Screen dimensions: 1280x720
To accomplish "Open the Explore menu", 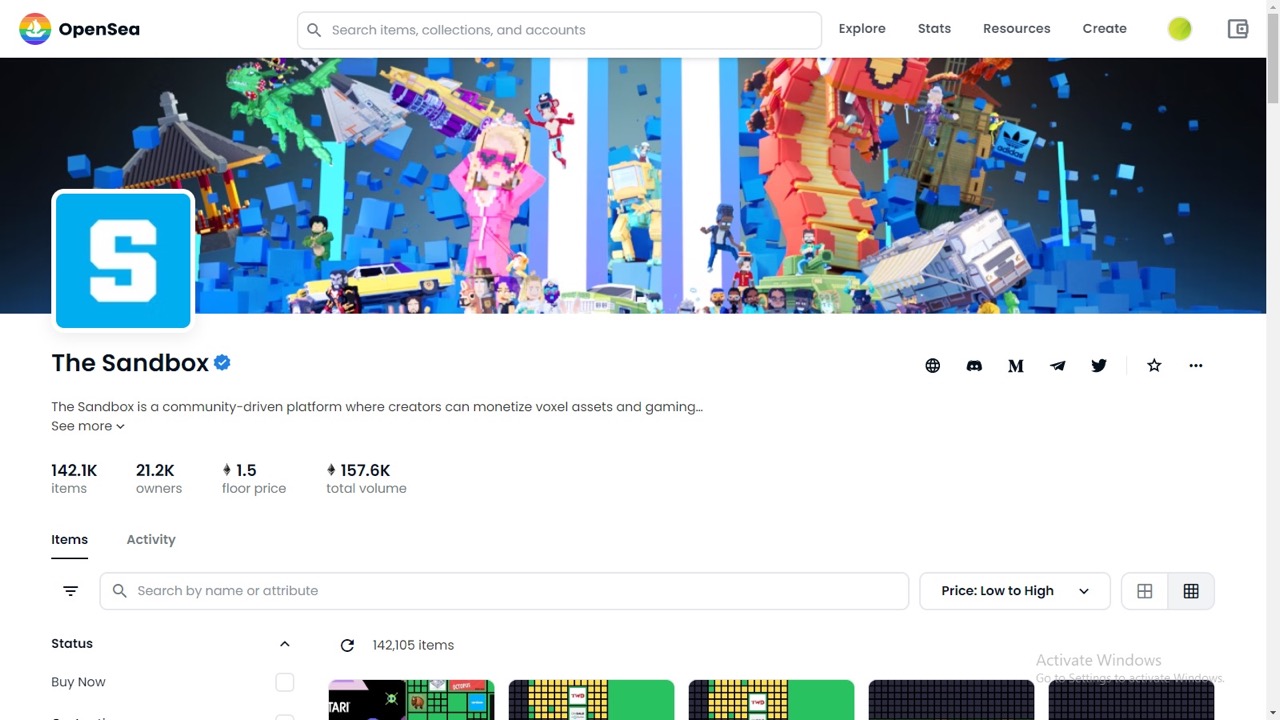I will tap(862, 29).
